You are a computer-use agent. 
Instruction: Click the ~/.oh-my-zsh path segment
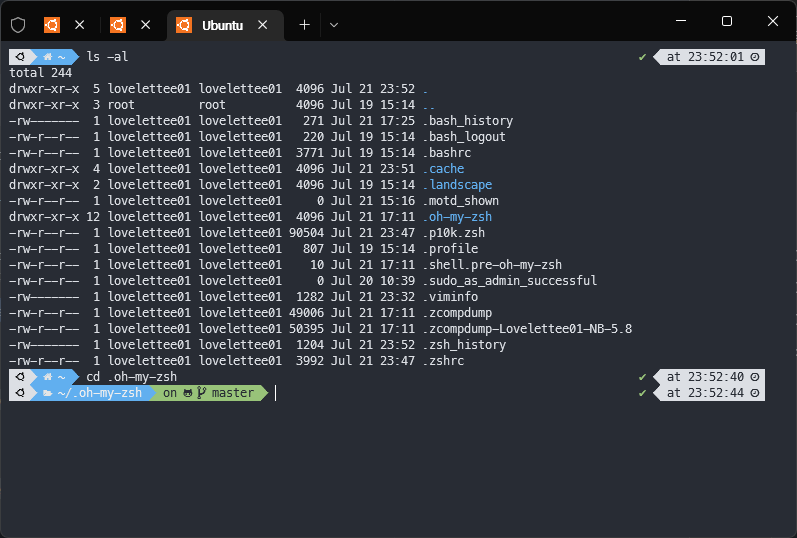[100, 393]
